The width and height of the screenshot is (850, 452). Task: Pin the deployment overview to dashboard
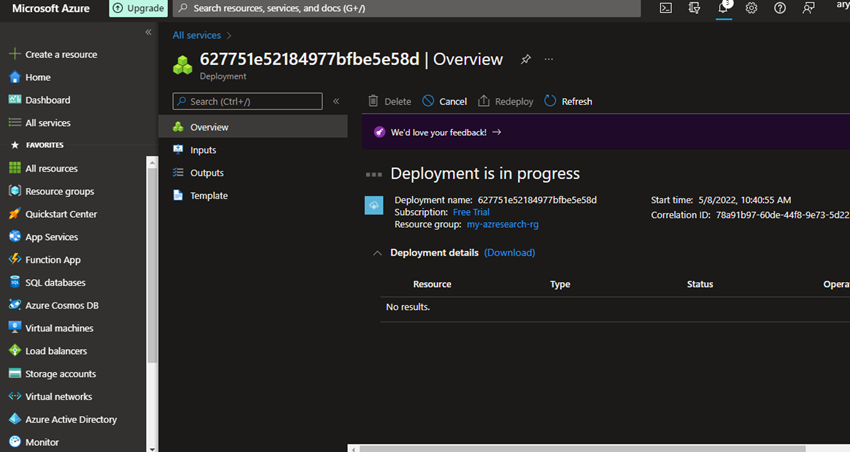tap(525, 59)
